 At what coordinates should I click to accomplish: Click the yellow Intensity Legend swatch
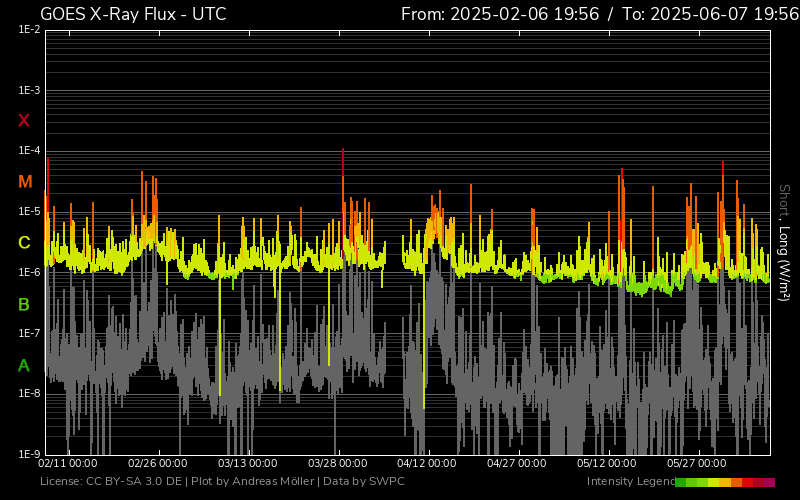[x=713, y=482]
